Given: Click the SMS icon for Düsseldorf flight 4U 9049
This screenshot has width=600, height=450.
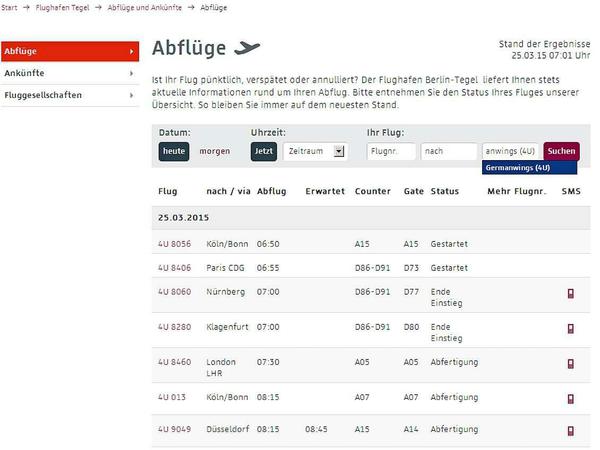Looking at the screenshot, I should [x=571, y=431].
